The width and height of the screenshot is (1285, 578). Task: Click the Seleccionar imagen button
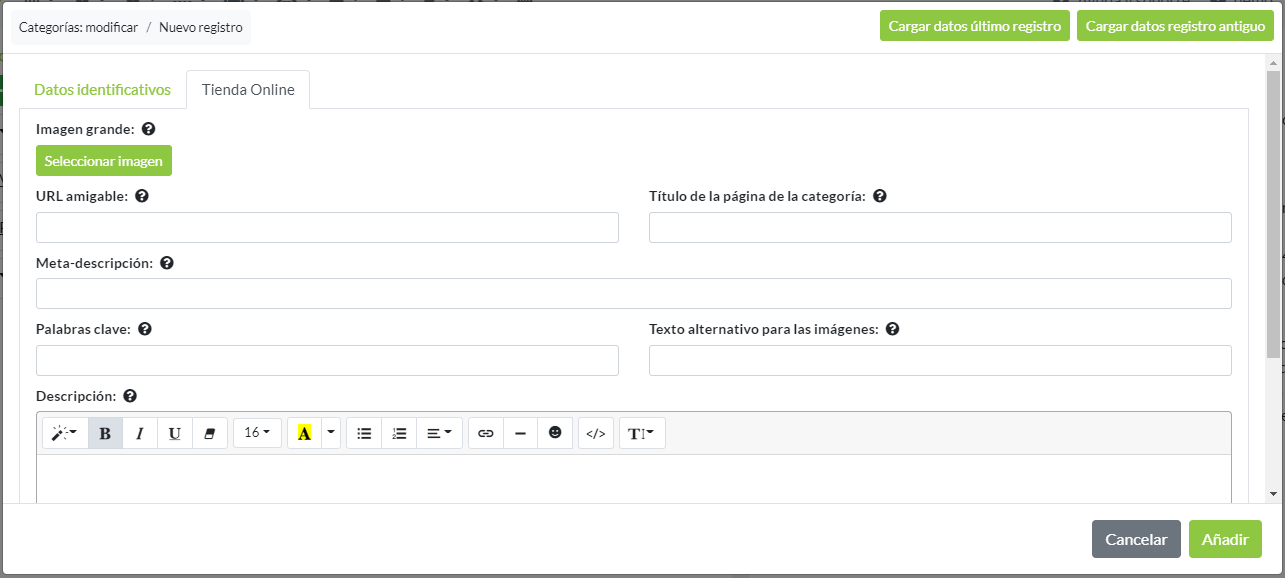pos(104,161)
